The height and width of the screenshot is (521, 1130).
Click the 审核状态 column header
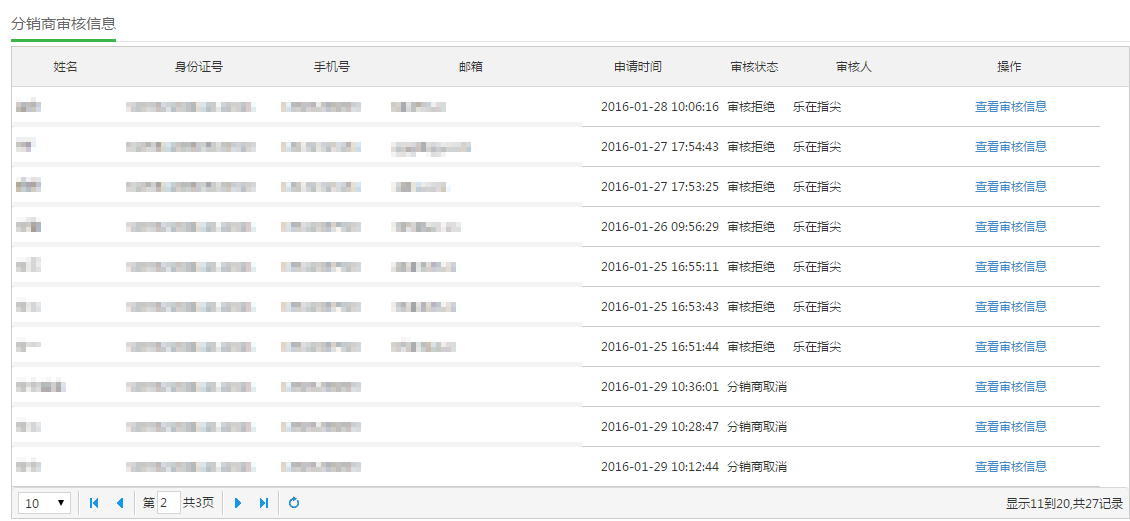tap(754, 67)
